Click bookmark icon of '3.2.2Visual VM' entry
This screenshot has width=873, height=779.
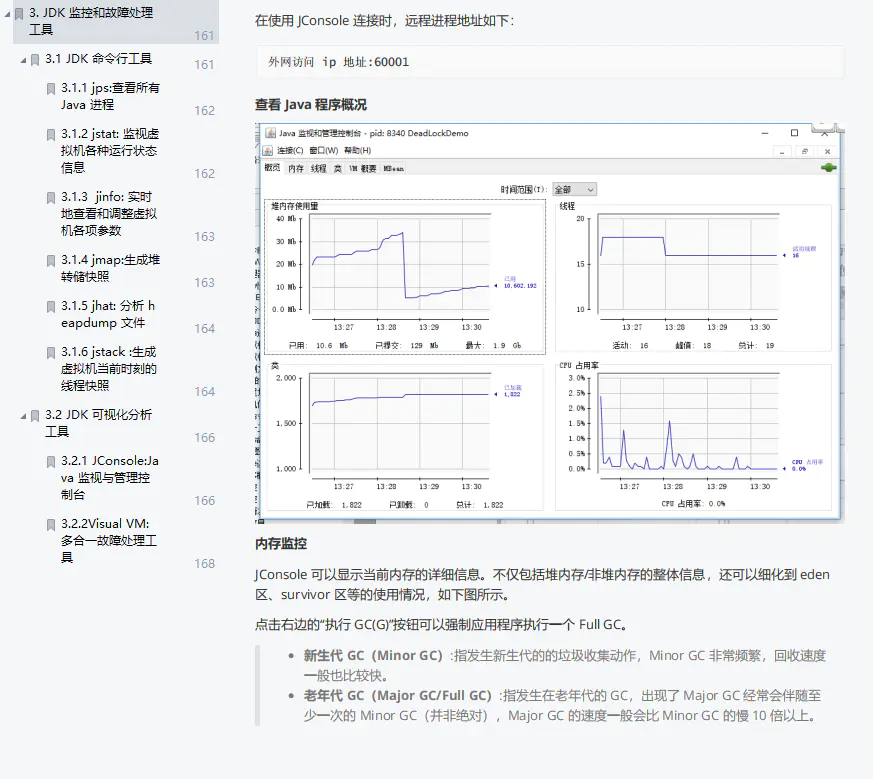51,525
